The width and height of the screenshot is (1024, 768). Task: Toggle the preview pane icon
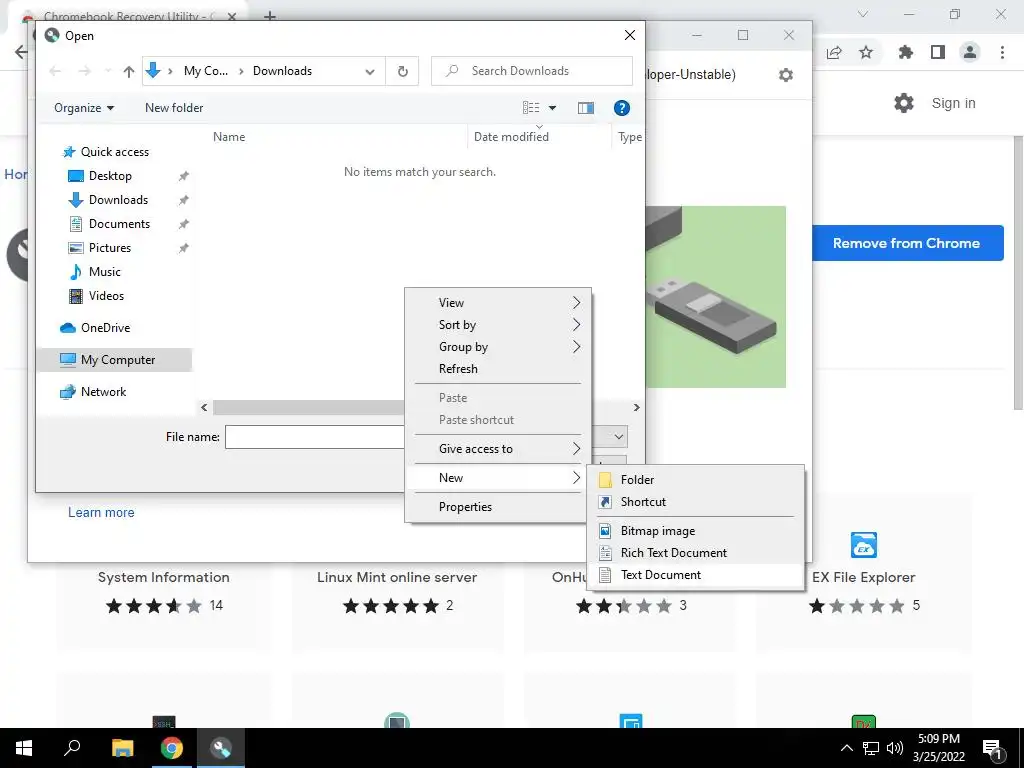click(x=586, y=108)
